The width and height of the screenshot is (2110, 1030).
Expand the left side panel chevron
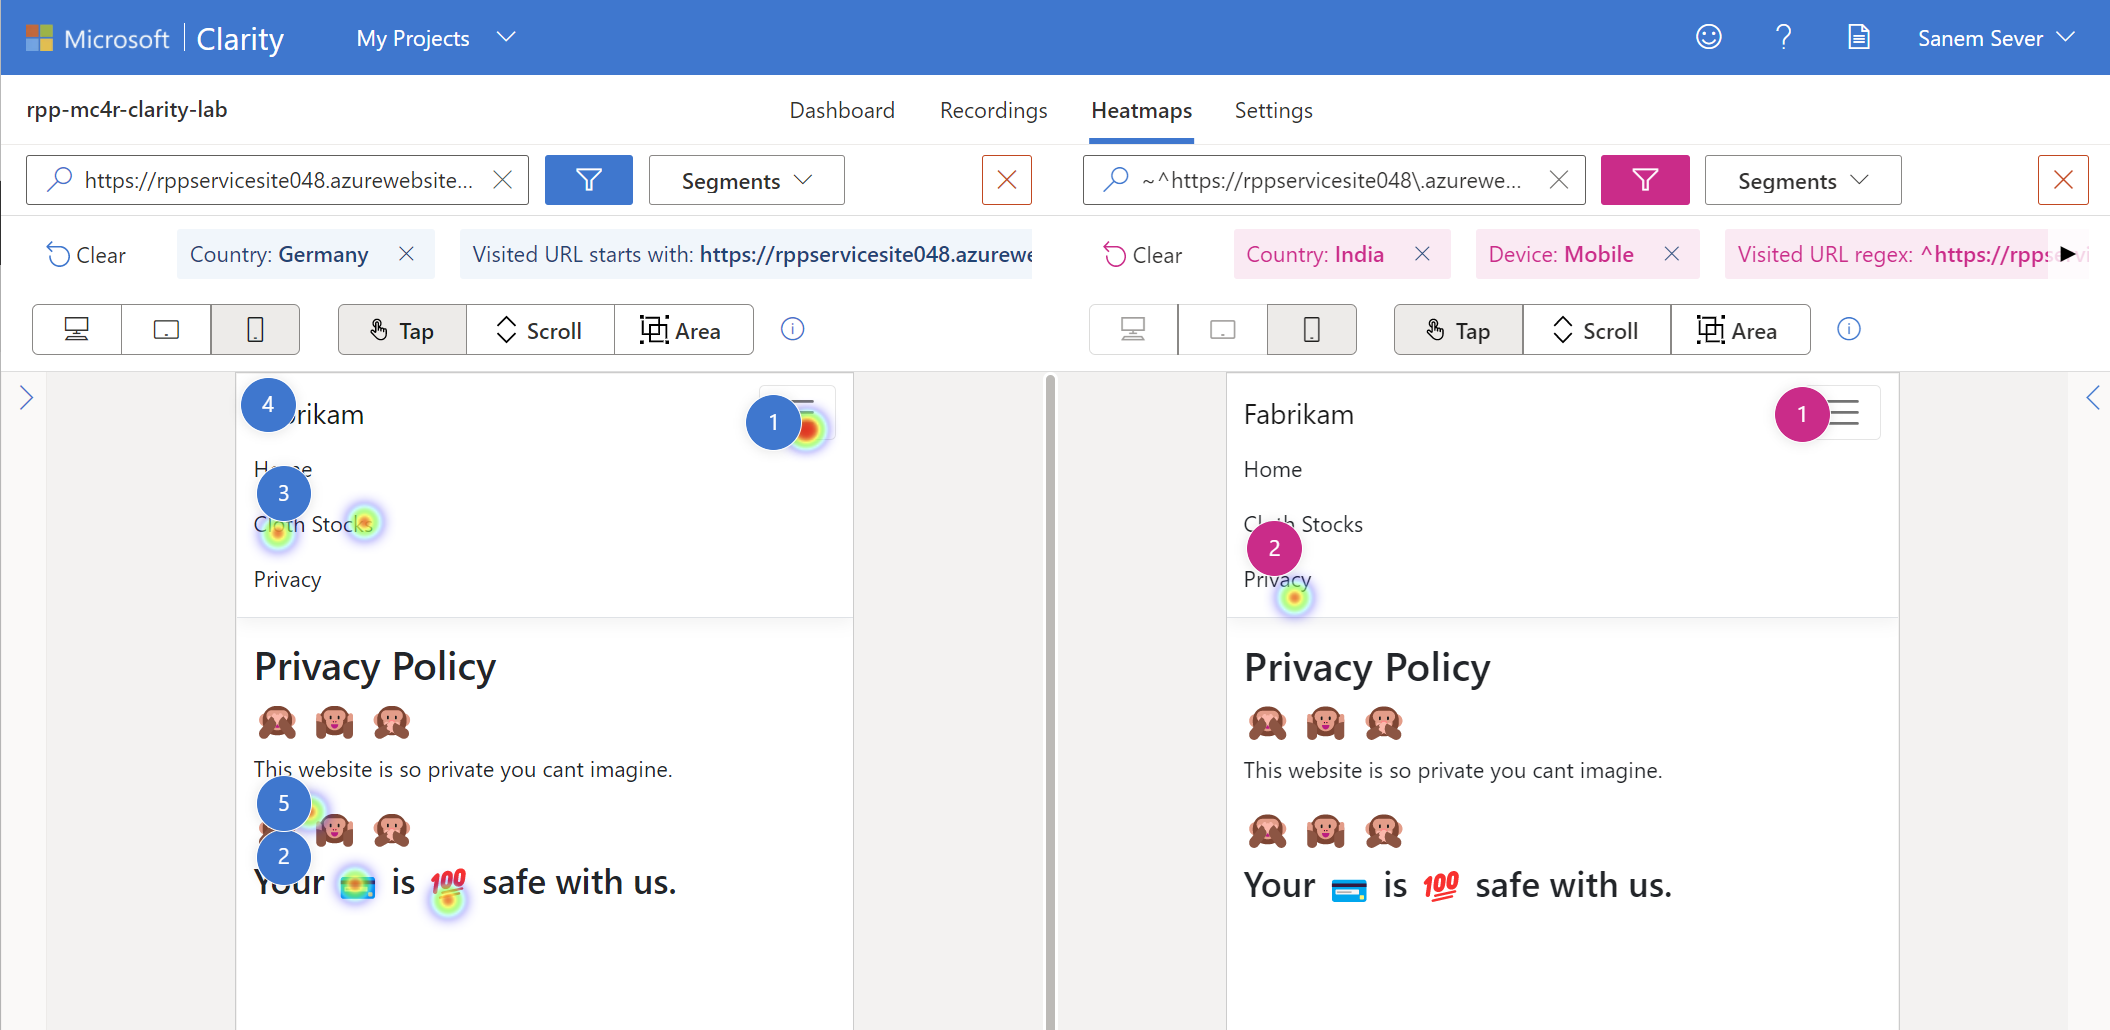pyautogui.click(x=27, y=398)
